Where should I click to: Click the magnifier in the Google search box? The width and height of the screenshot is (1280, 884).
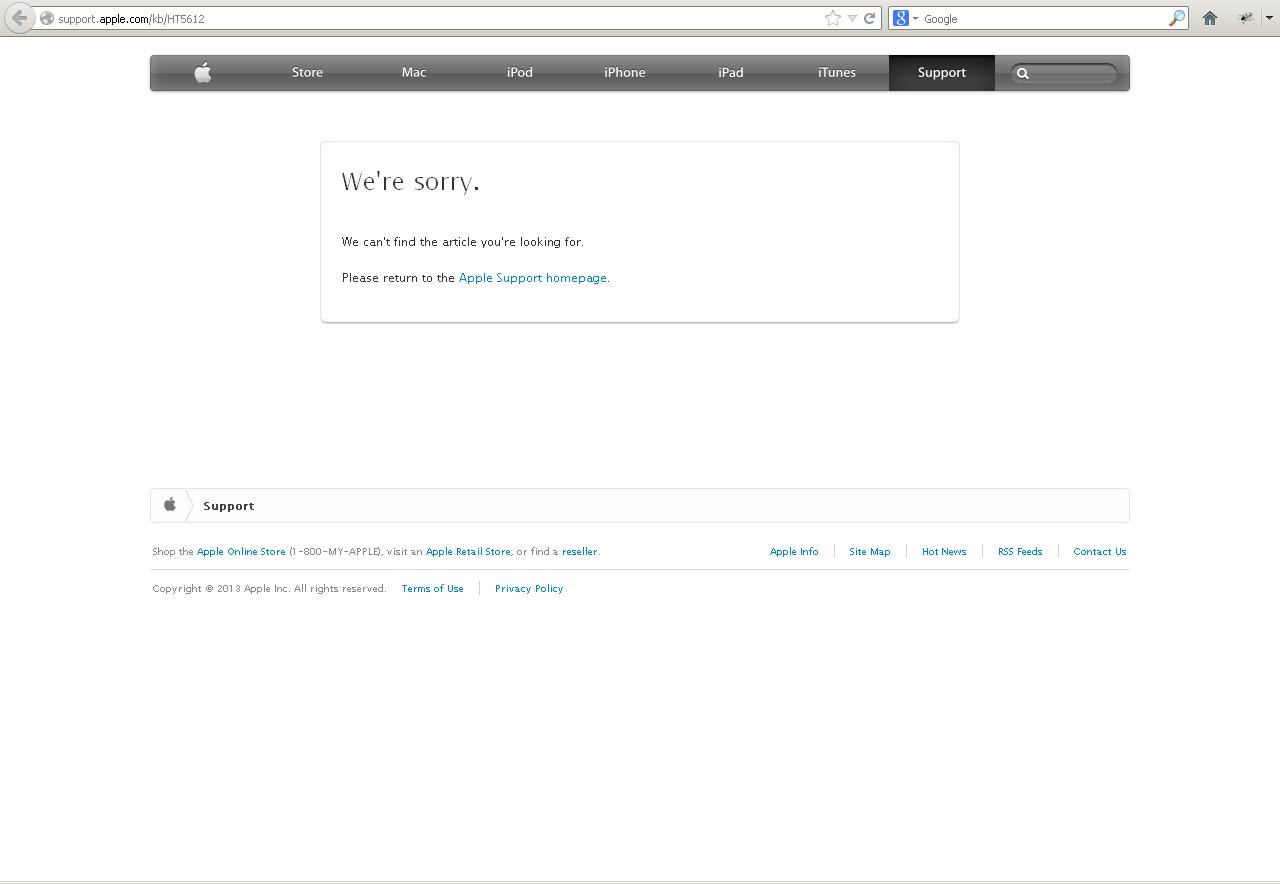coord(1176,18)
